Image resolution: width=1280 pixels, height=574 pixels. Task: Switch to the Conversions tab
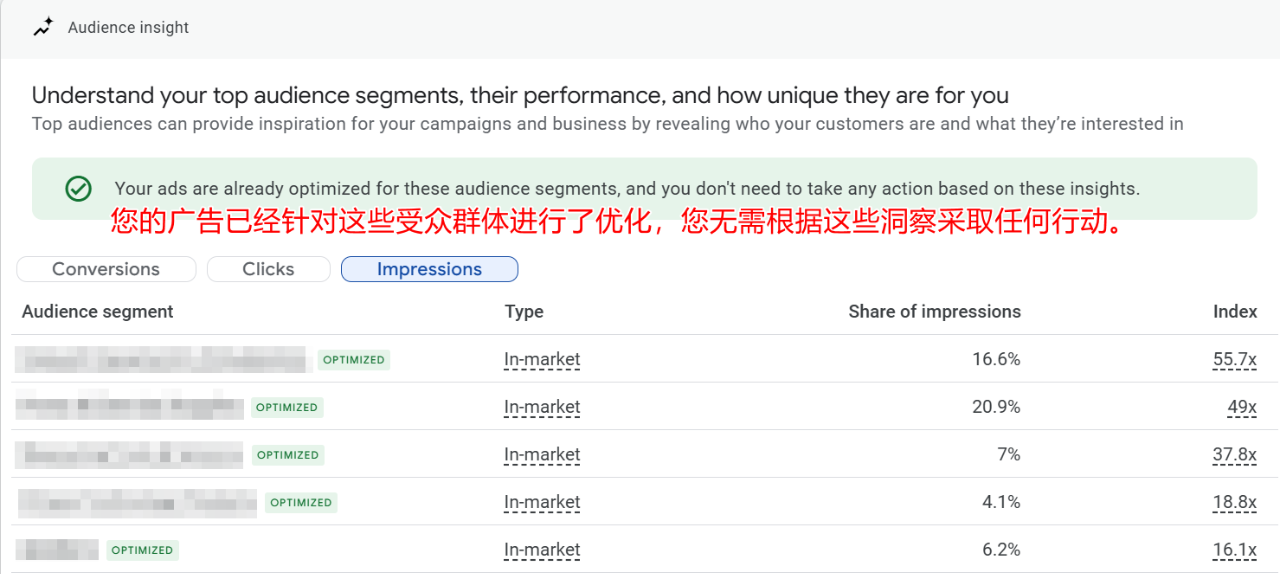pos(106,269)
